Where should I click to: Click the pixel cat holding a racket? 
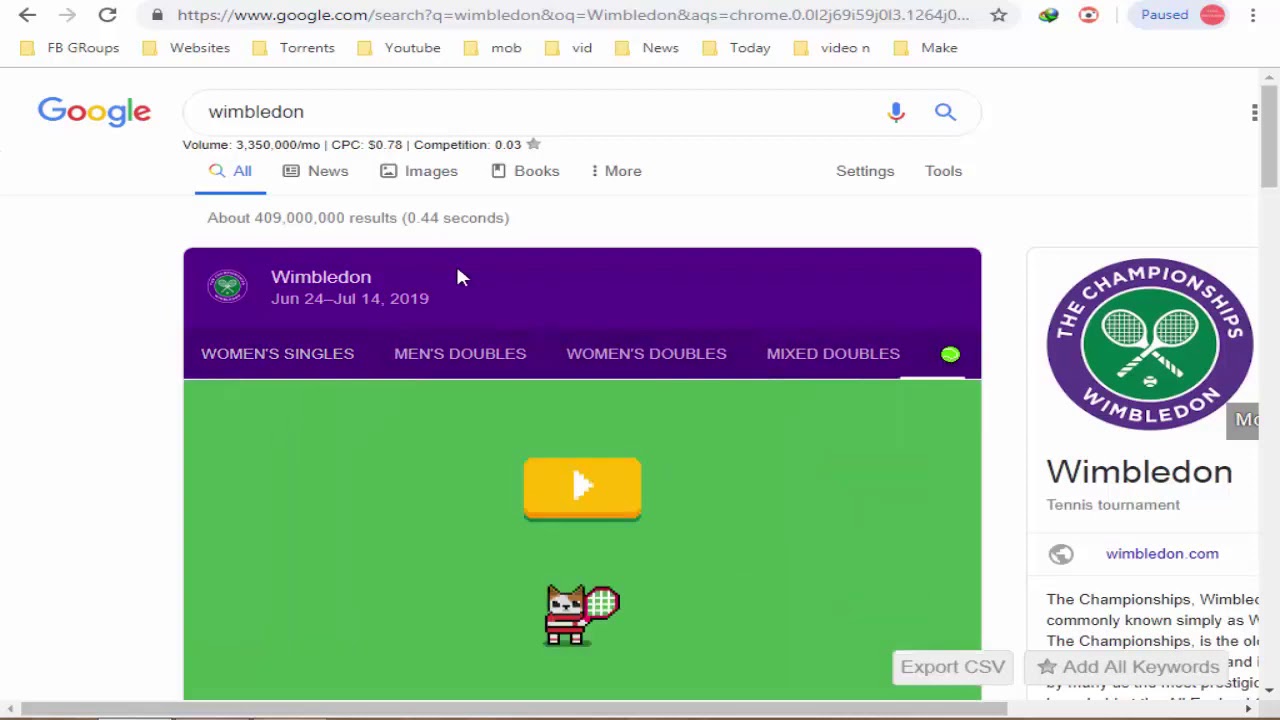point(581,615)
